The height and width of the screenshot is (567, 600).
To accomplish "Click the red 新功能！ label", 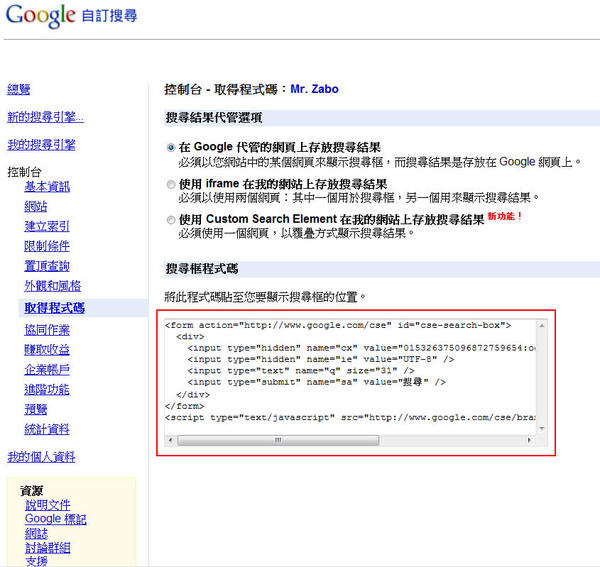I will [505, 216].
